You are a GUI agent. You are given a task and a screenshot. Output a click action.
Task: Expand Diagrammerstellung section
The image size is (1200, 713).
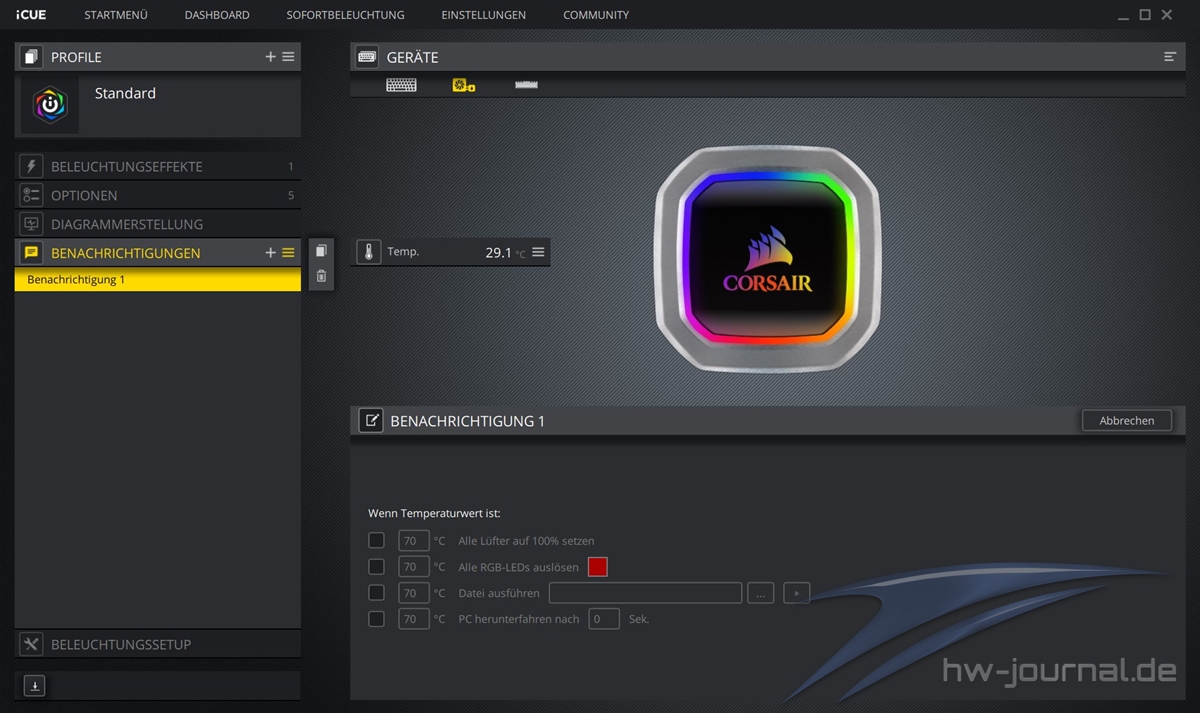(158, 224)
